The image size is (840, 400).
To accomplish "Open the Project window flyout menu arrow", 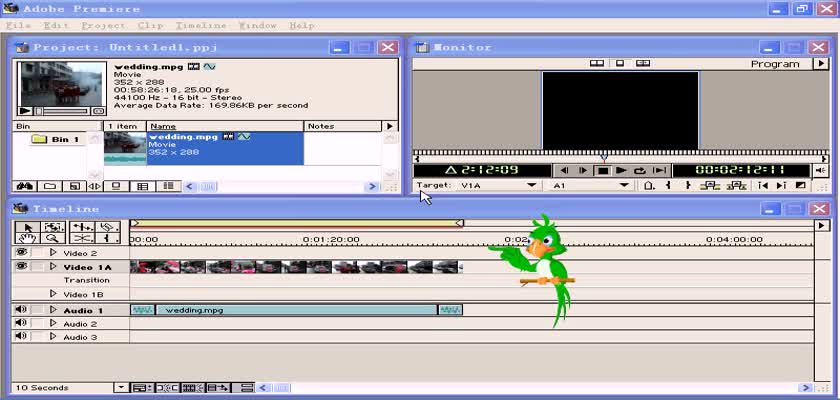I will click(x=390, y=126).
